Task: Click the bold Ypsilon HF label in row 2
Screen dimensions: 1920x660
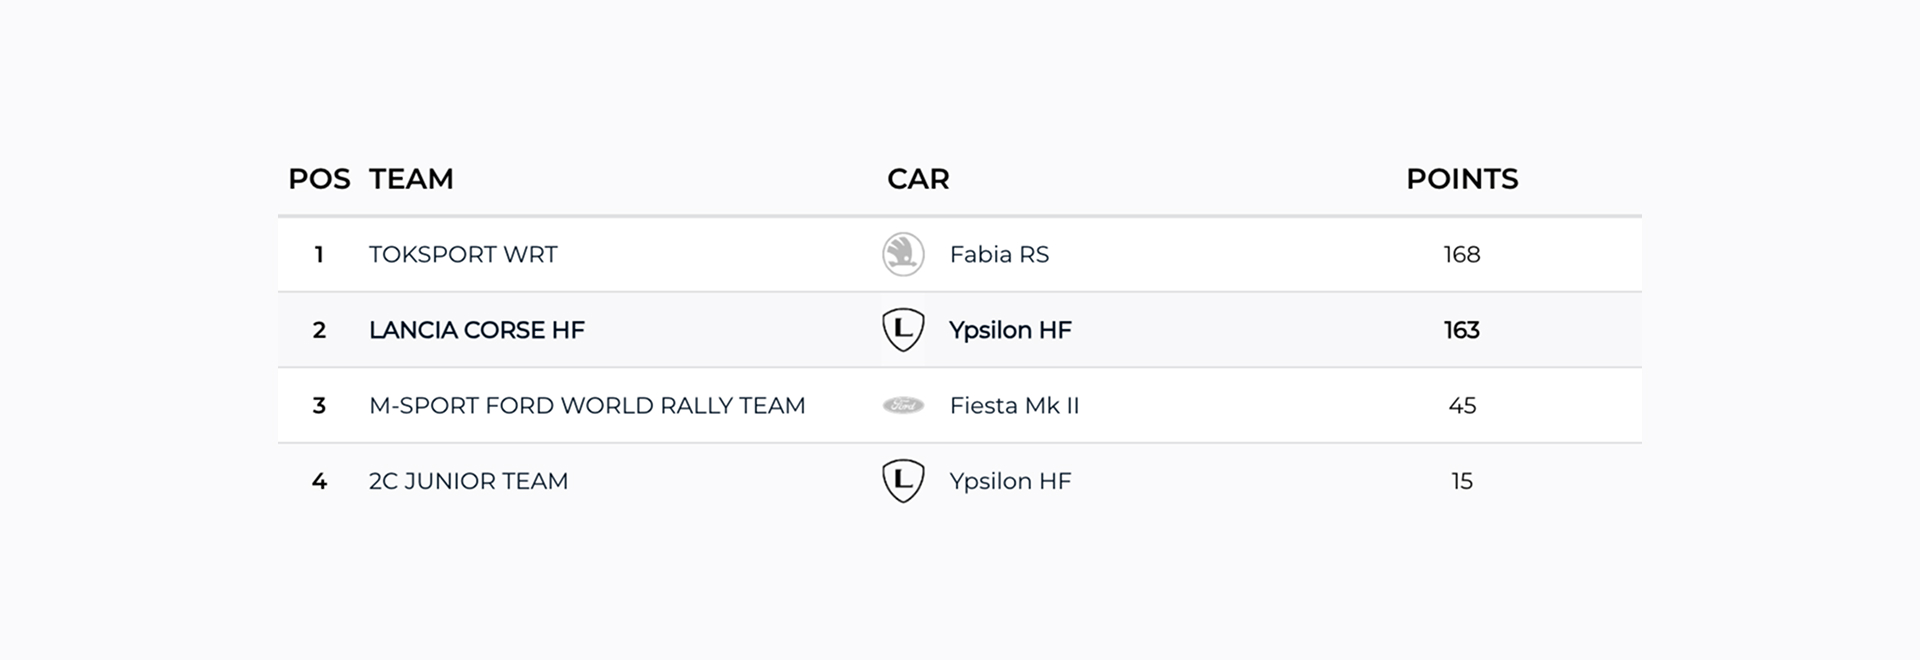Action: click(1010, 330)
